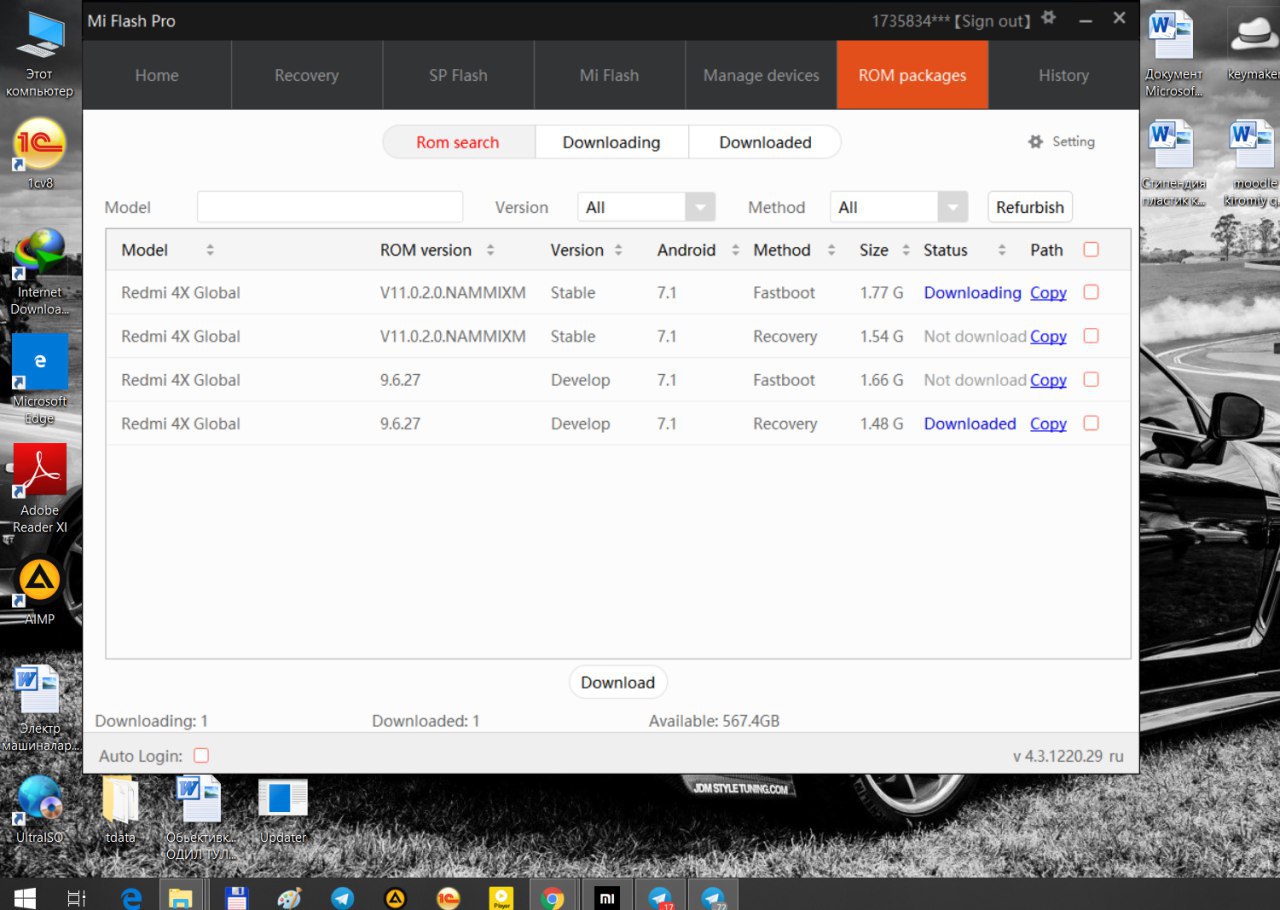Viewport: 1280px width, 910px height.
Task: Check the V11.0.2.0.NAMMIXM Recovery row checkbox
Action: click(x=1091, y=336)
